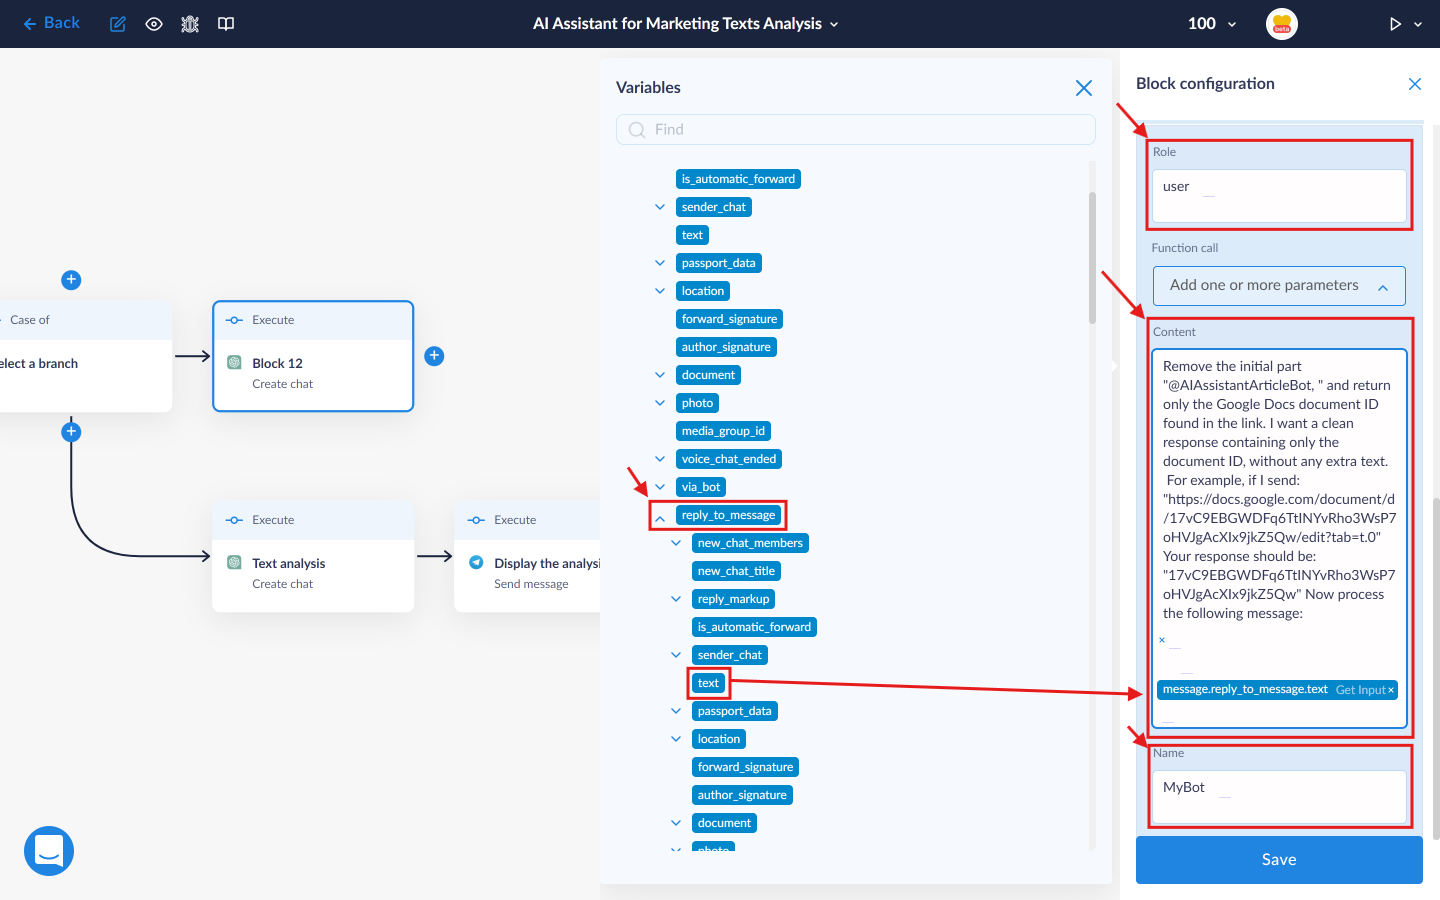Viewport: 1440px width, 900px height.
Task: Expand the second location variable
Action: tap(676, 739)
